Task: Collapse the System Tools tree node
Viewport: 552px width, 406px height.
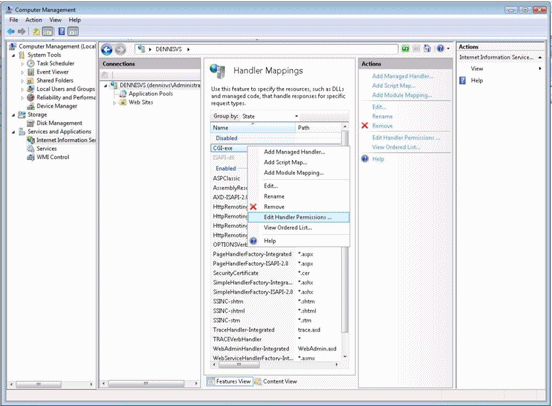Action: 13,55
